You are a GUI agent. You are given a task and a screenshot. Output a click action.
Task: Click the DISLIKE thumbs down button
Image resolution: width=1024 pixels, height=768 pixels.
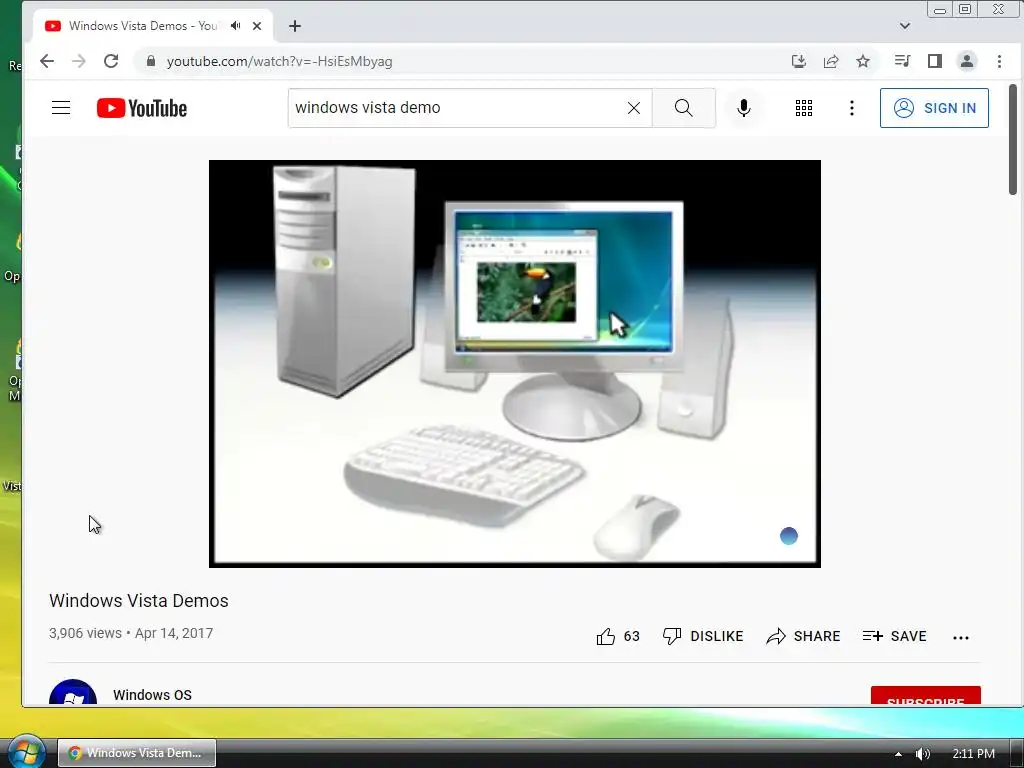[x=703, y=636]
